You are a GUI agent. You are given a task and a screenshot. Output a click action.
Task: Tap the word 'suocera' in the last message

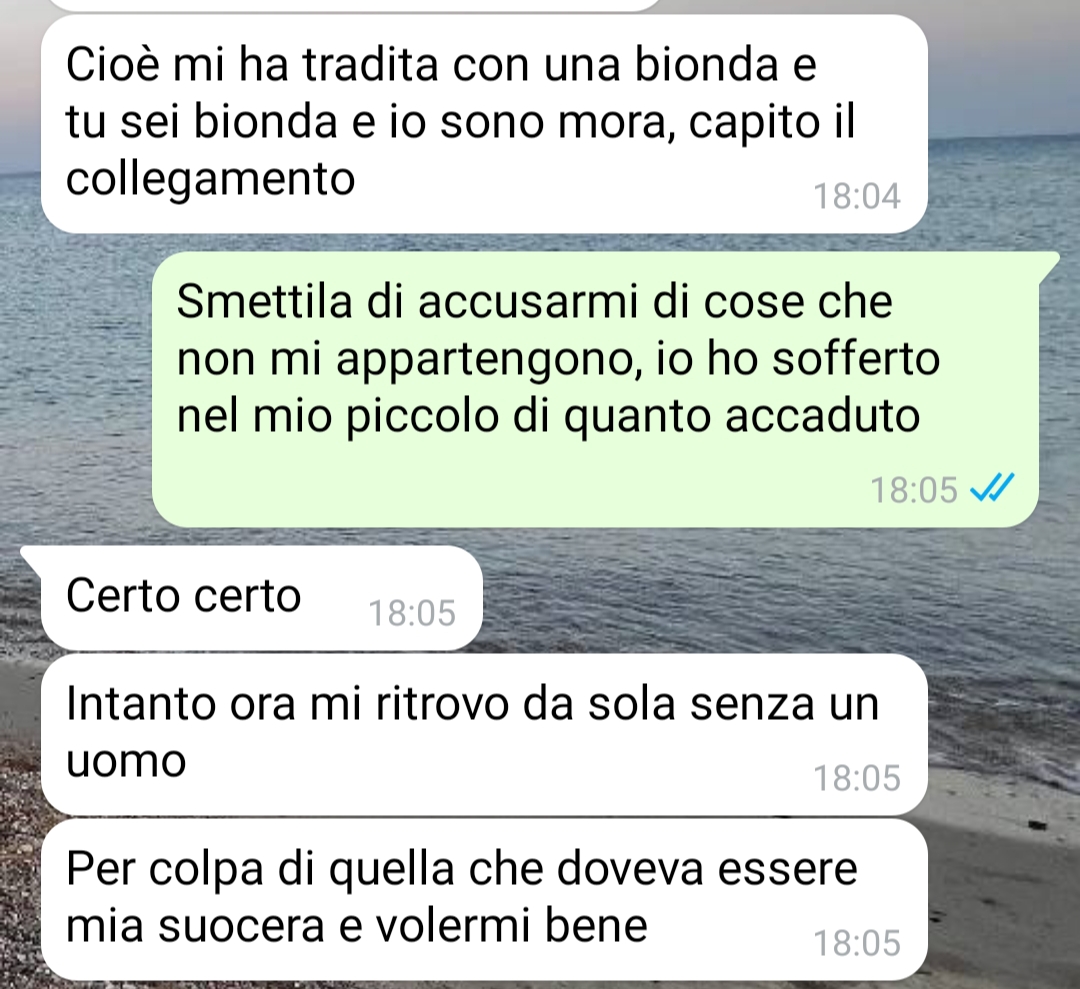[241, 926]
